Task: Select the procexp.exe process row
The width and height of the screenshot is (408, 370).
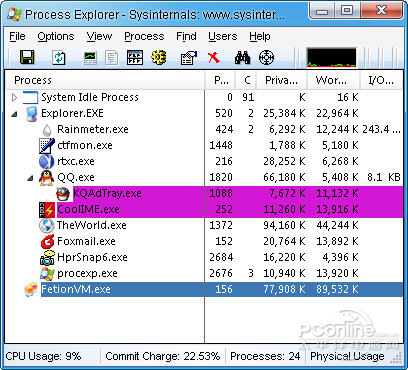Action: (x=204, y=273)
